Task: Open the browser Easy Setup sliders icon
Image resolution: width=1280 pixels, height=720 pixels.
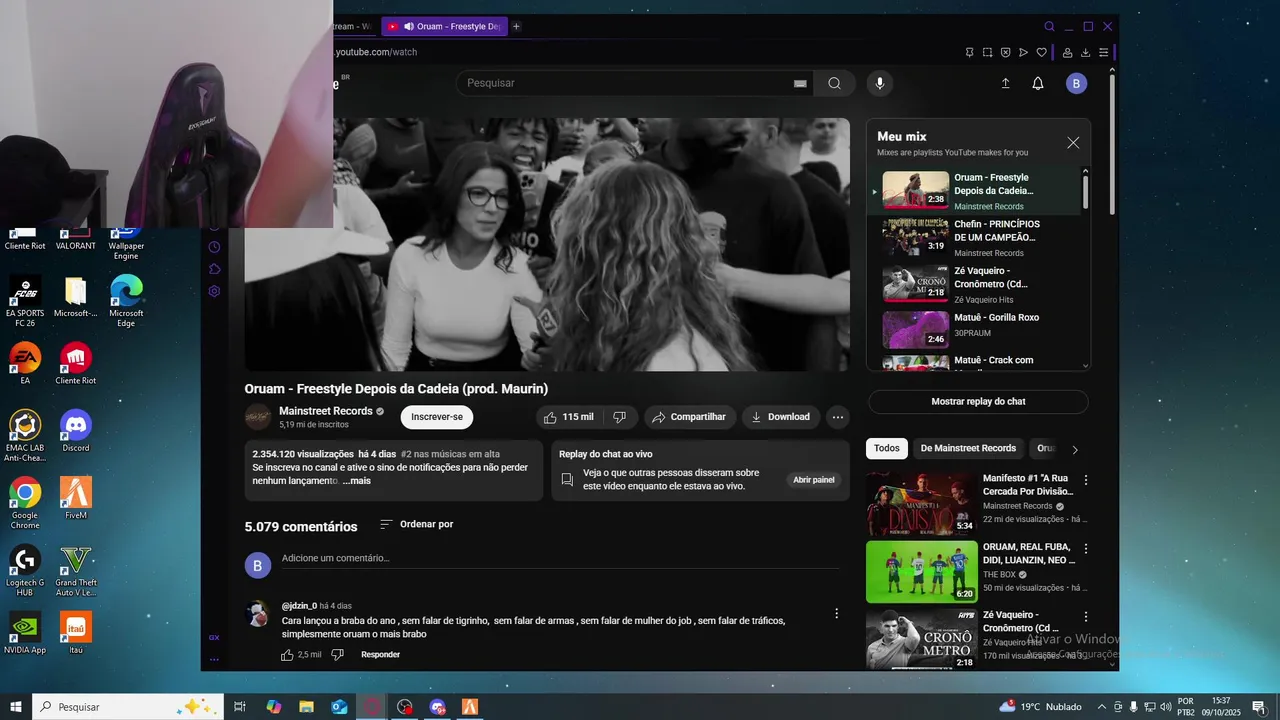Action: (x=1103, y=52)
